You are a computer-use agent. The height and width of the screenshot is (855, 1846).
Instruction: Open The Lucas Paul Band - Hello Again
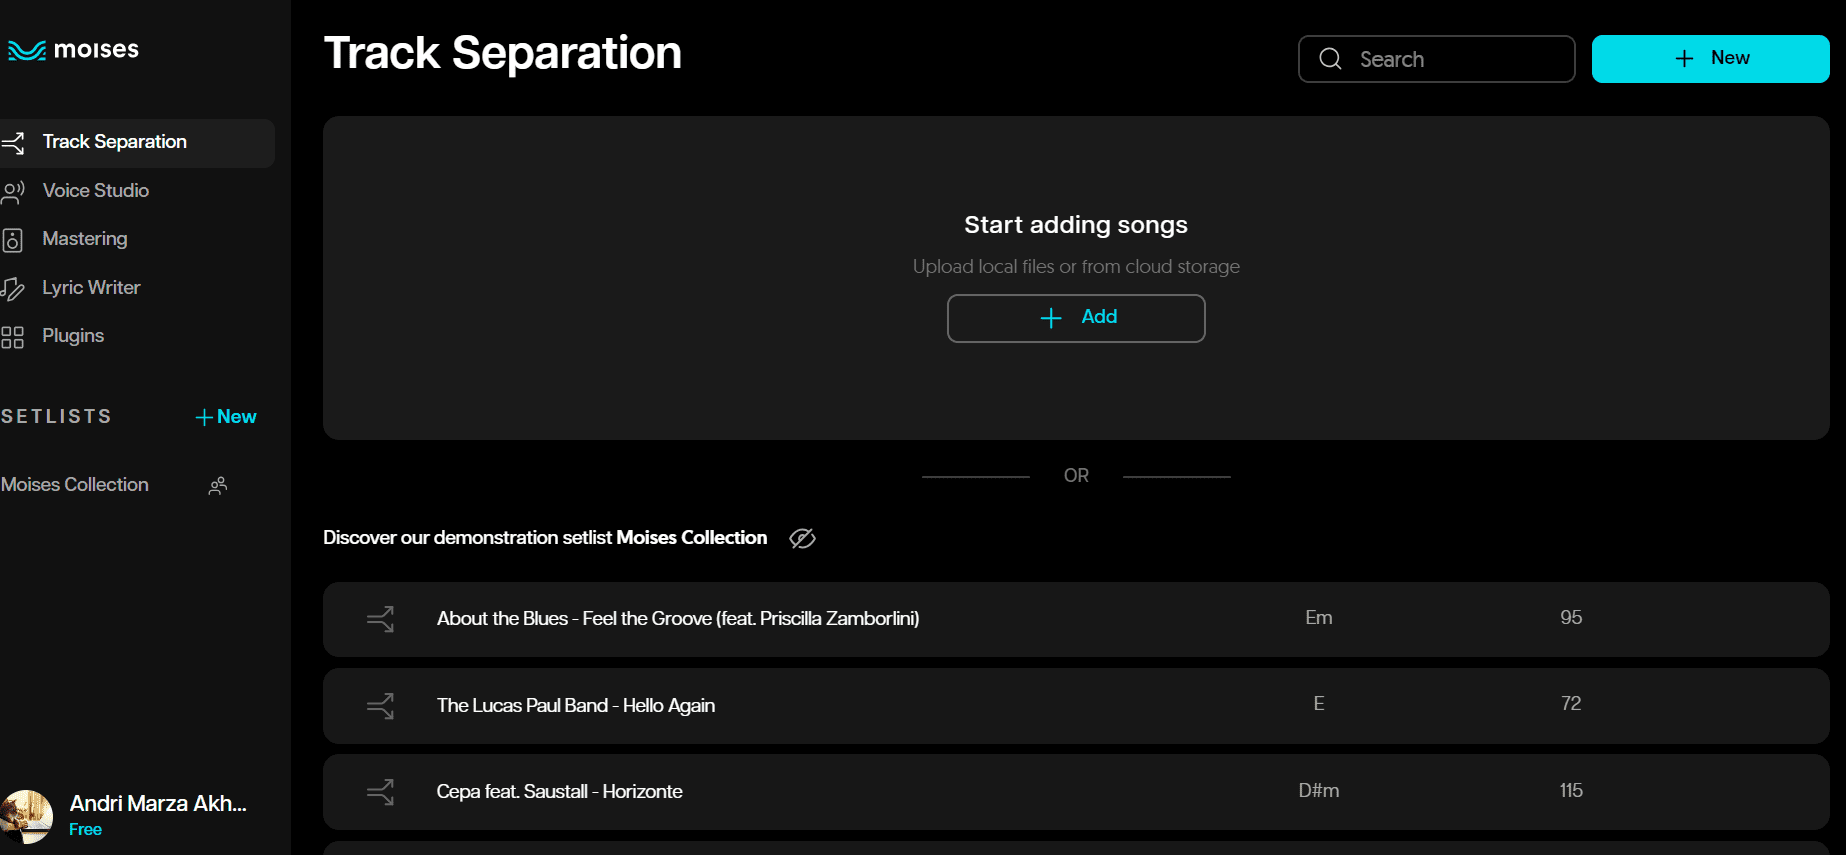576,706
